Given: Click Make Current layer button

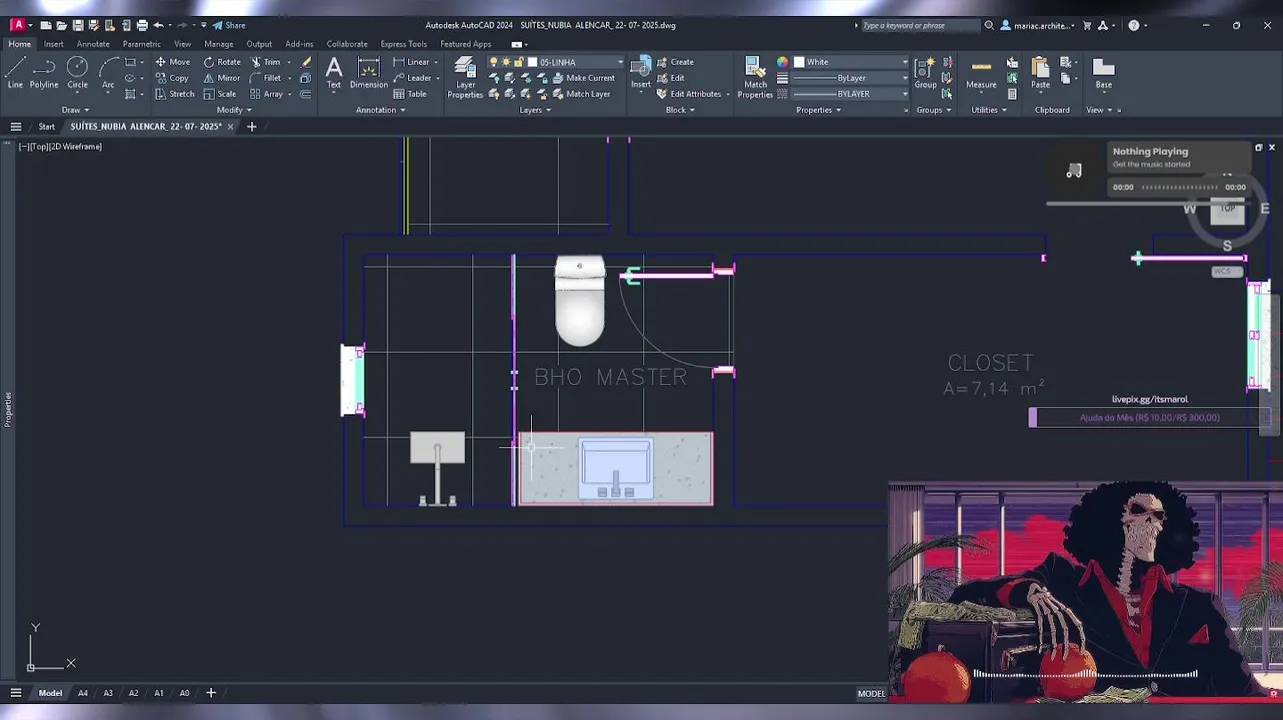Looking at the screenshot, I should [x=582, y=78].
